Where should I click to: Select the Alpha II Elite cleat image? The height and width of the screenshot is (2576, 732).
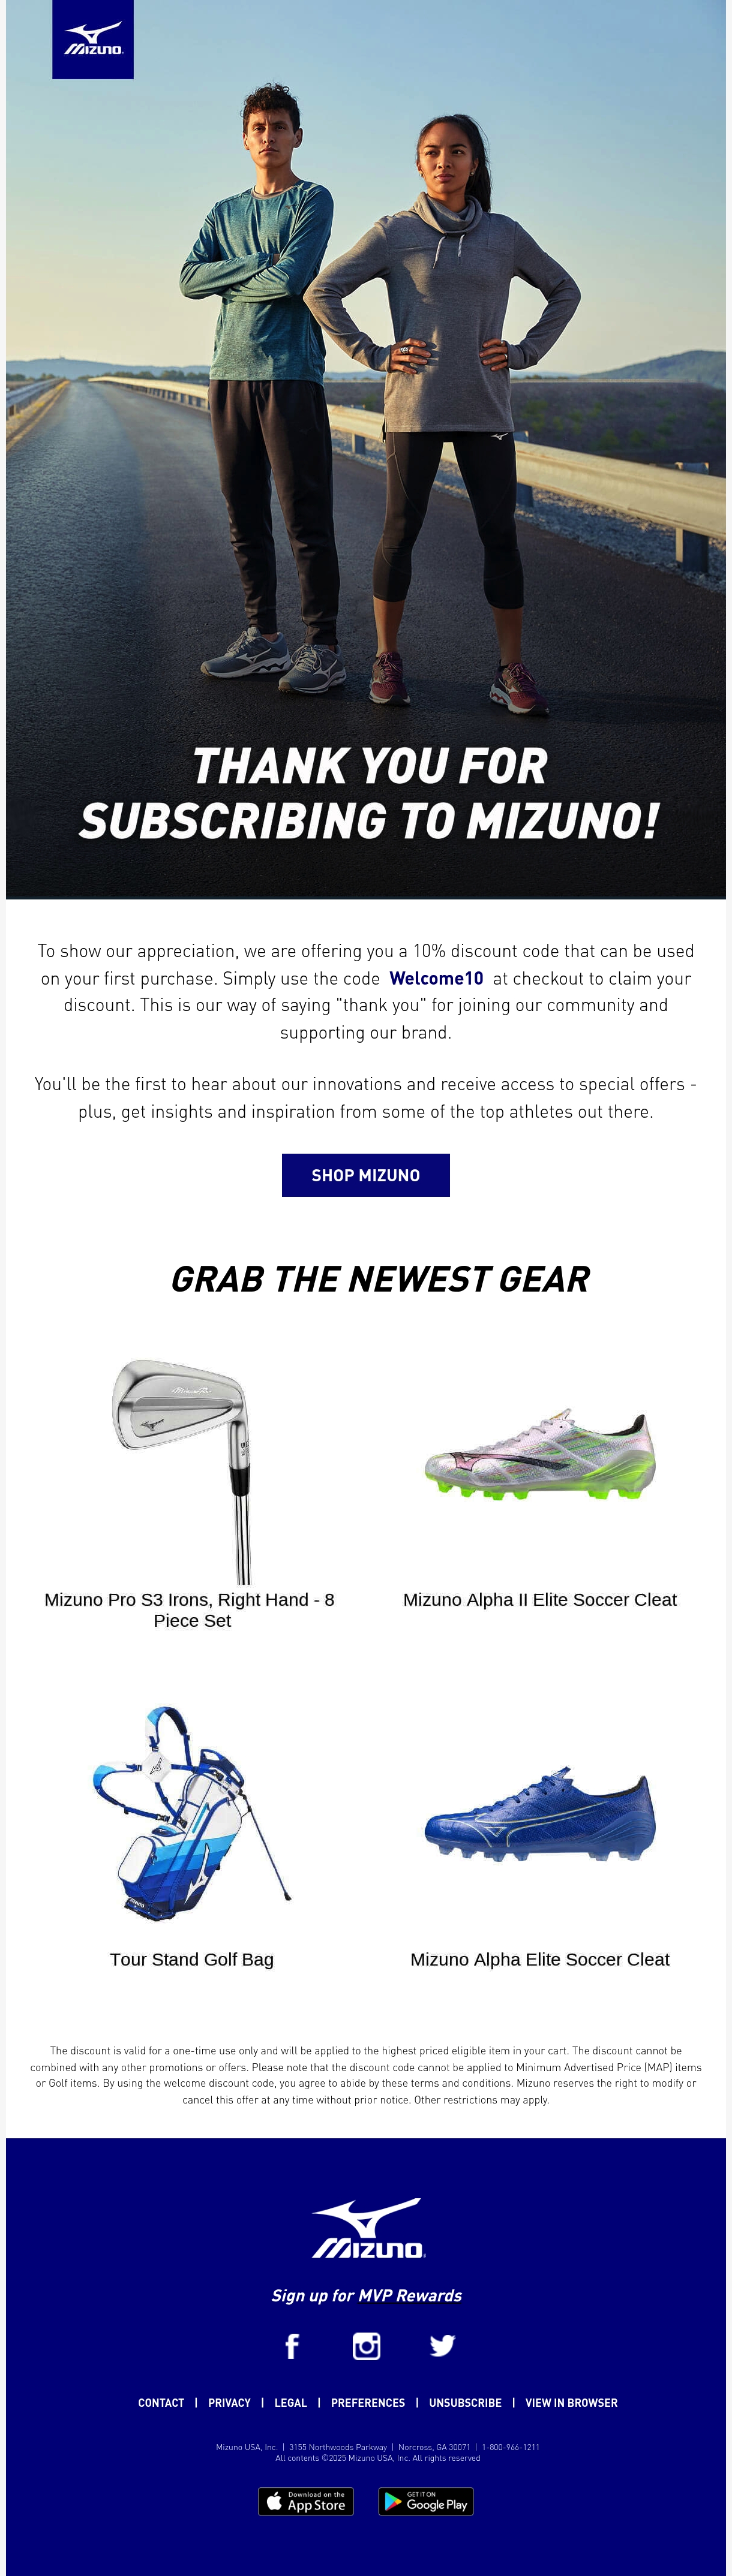tap(540, 1455)
